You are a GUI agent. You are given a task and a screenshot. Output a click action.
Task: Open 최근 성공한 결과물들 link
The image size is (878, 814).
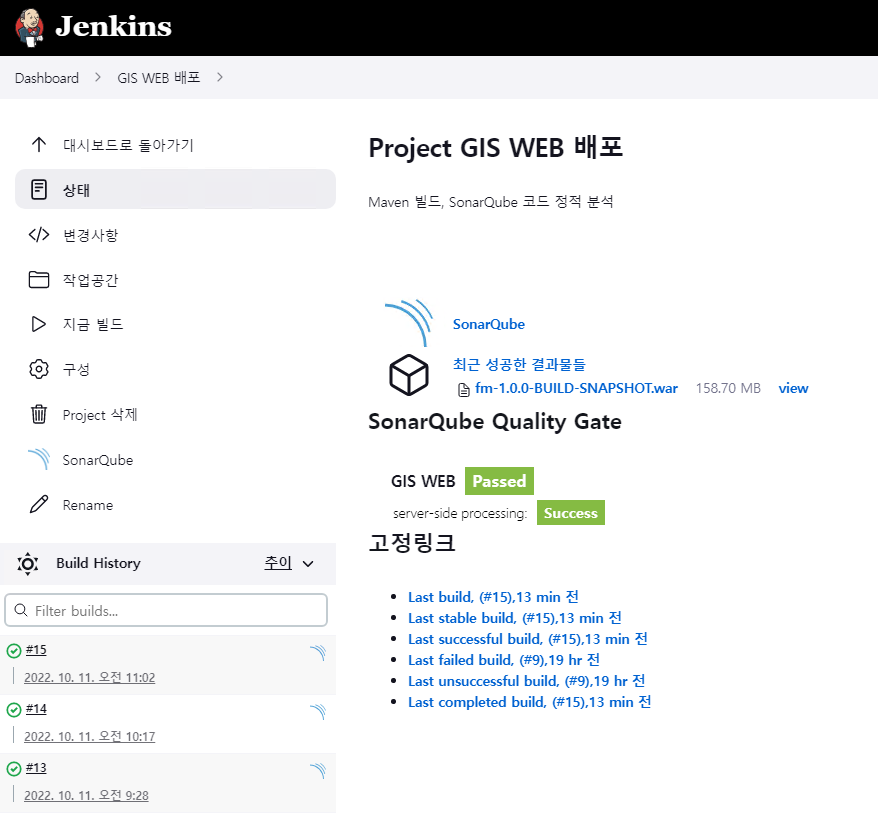[519, 364]
